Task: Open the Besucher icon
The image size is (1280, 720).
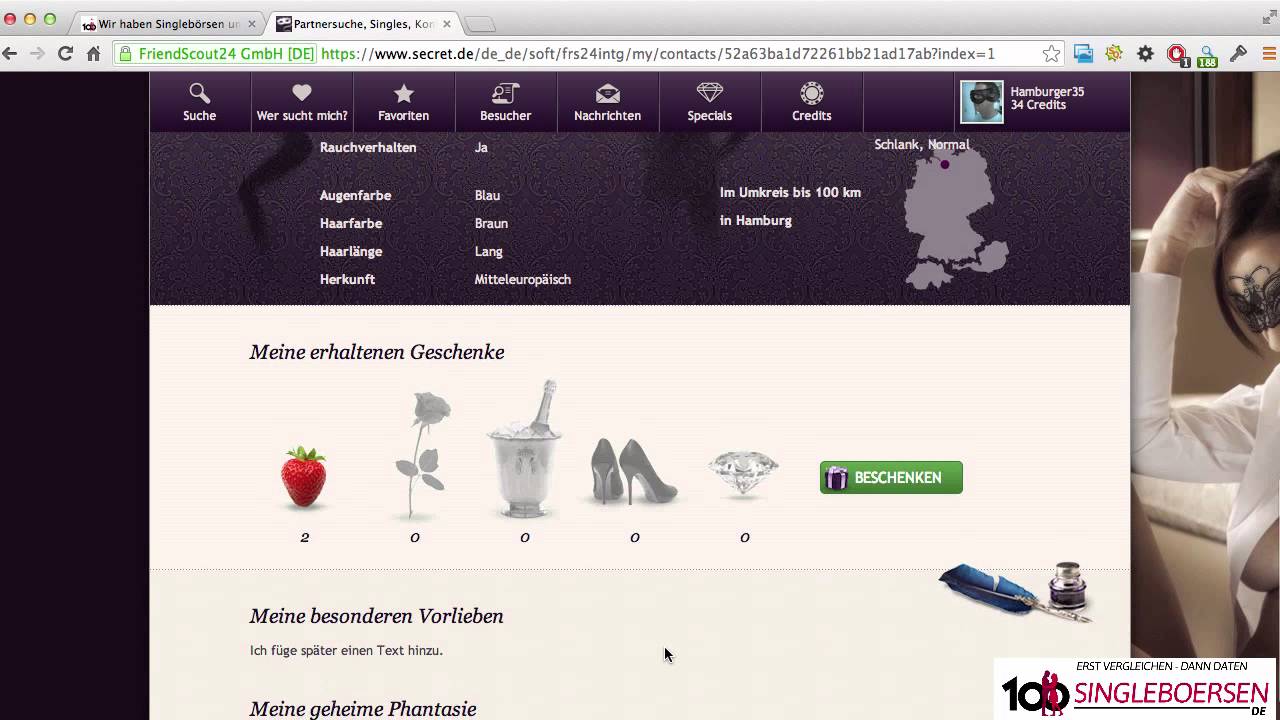Action: 505,93
